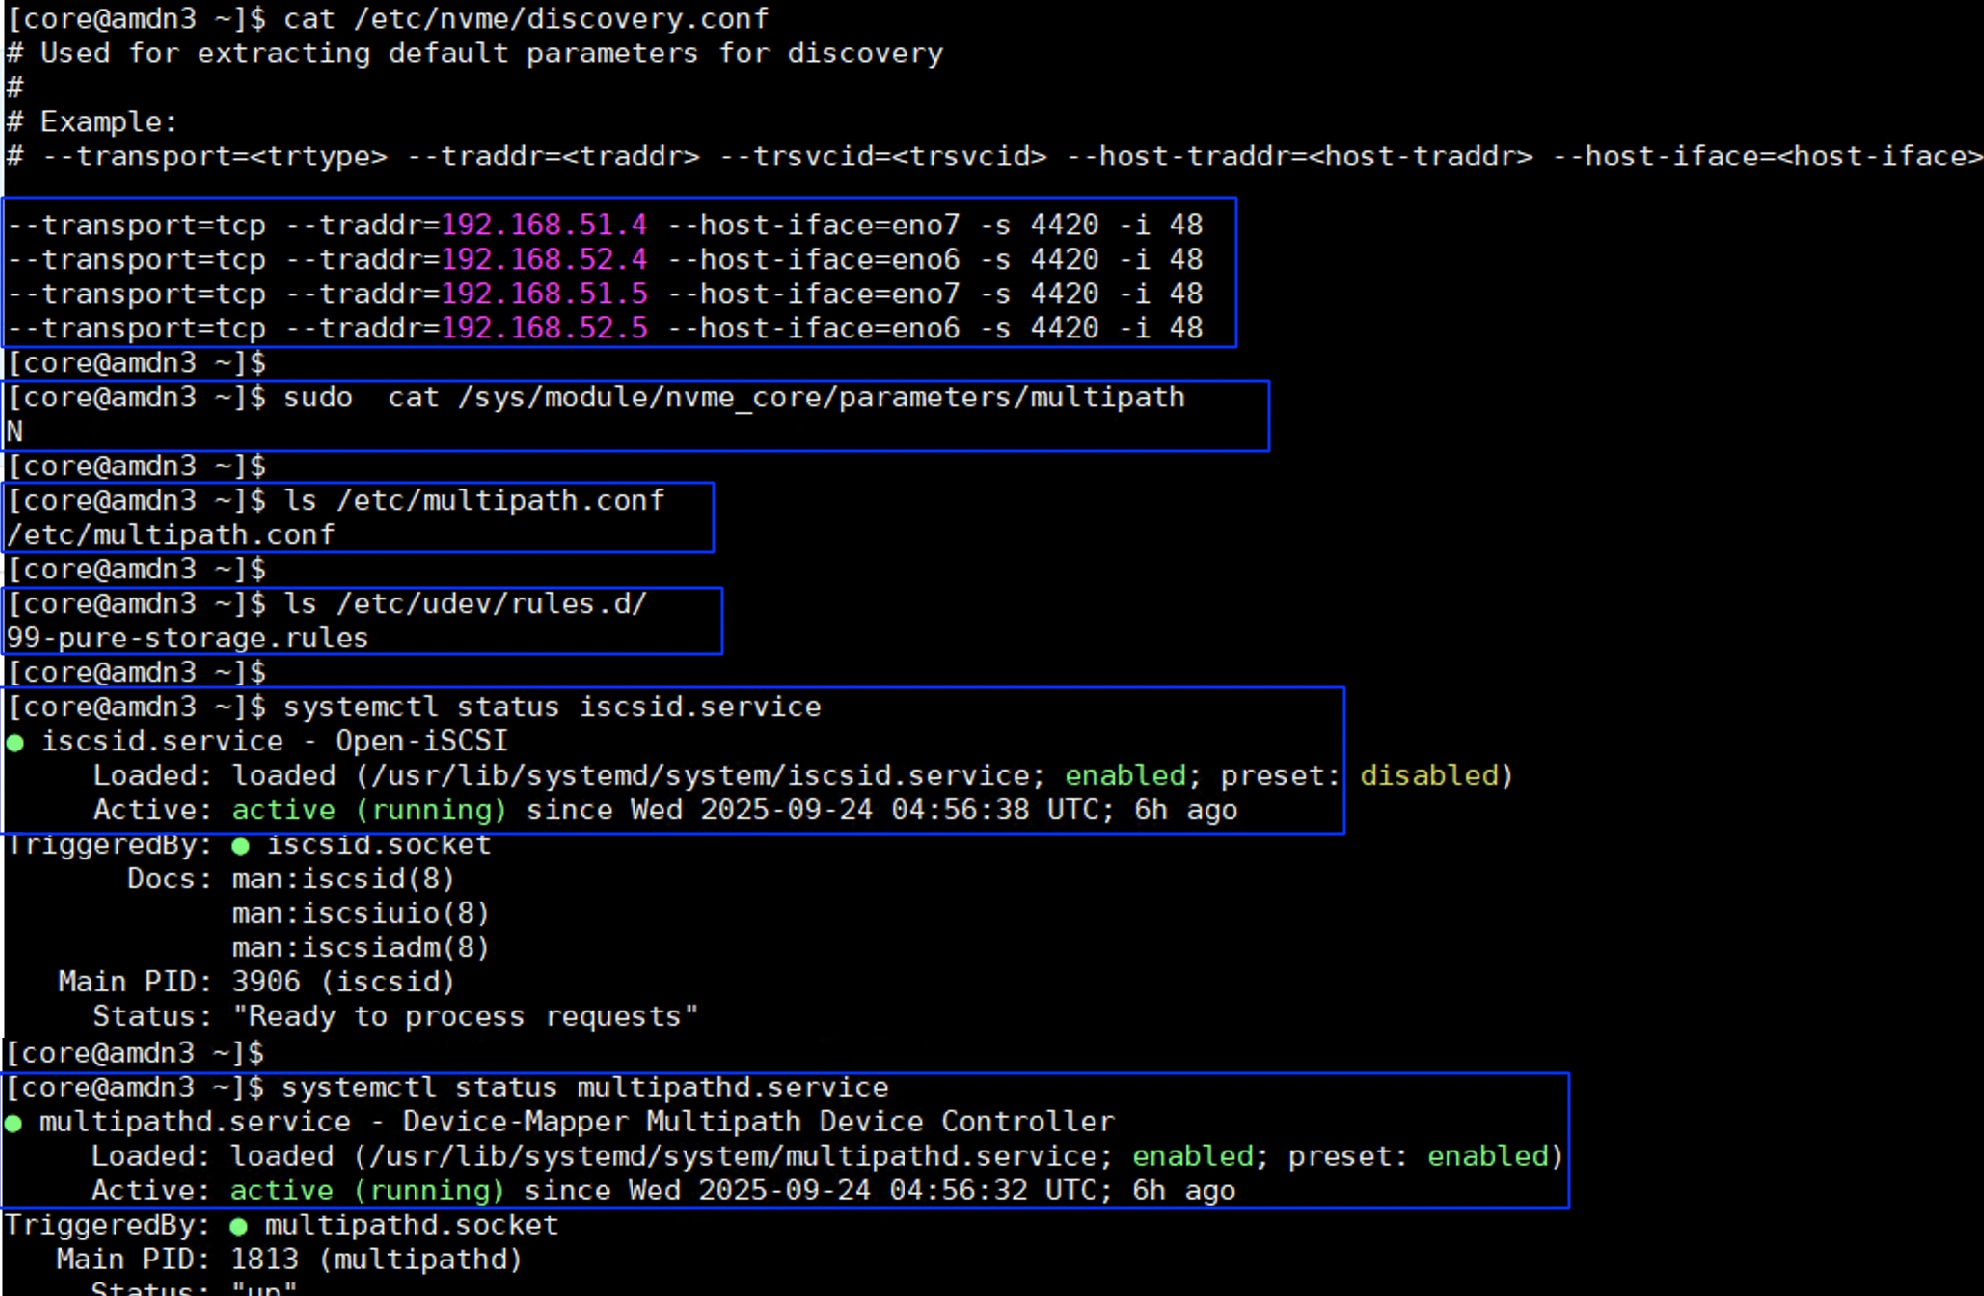Click the 'Ready to process requests' status
This screenshot has height=1296, width=1984.
tap(465, 1017)
